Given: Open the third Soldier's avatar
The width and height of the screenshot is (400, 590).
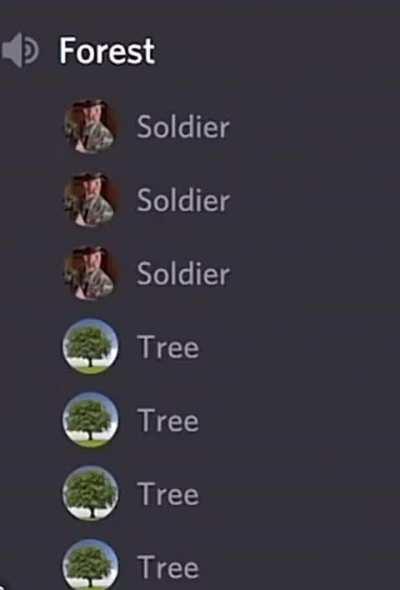Looking at the screenshot, I should [x=91, y=273].
